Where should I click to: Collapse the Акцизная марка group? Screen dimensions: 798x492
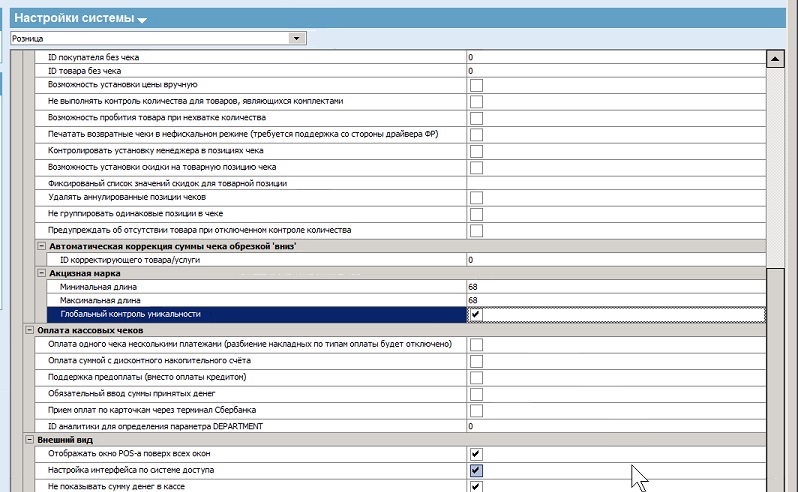coord(42,273)
